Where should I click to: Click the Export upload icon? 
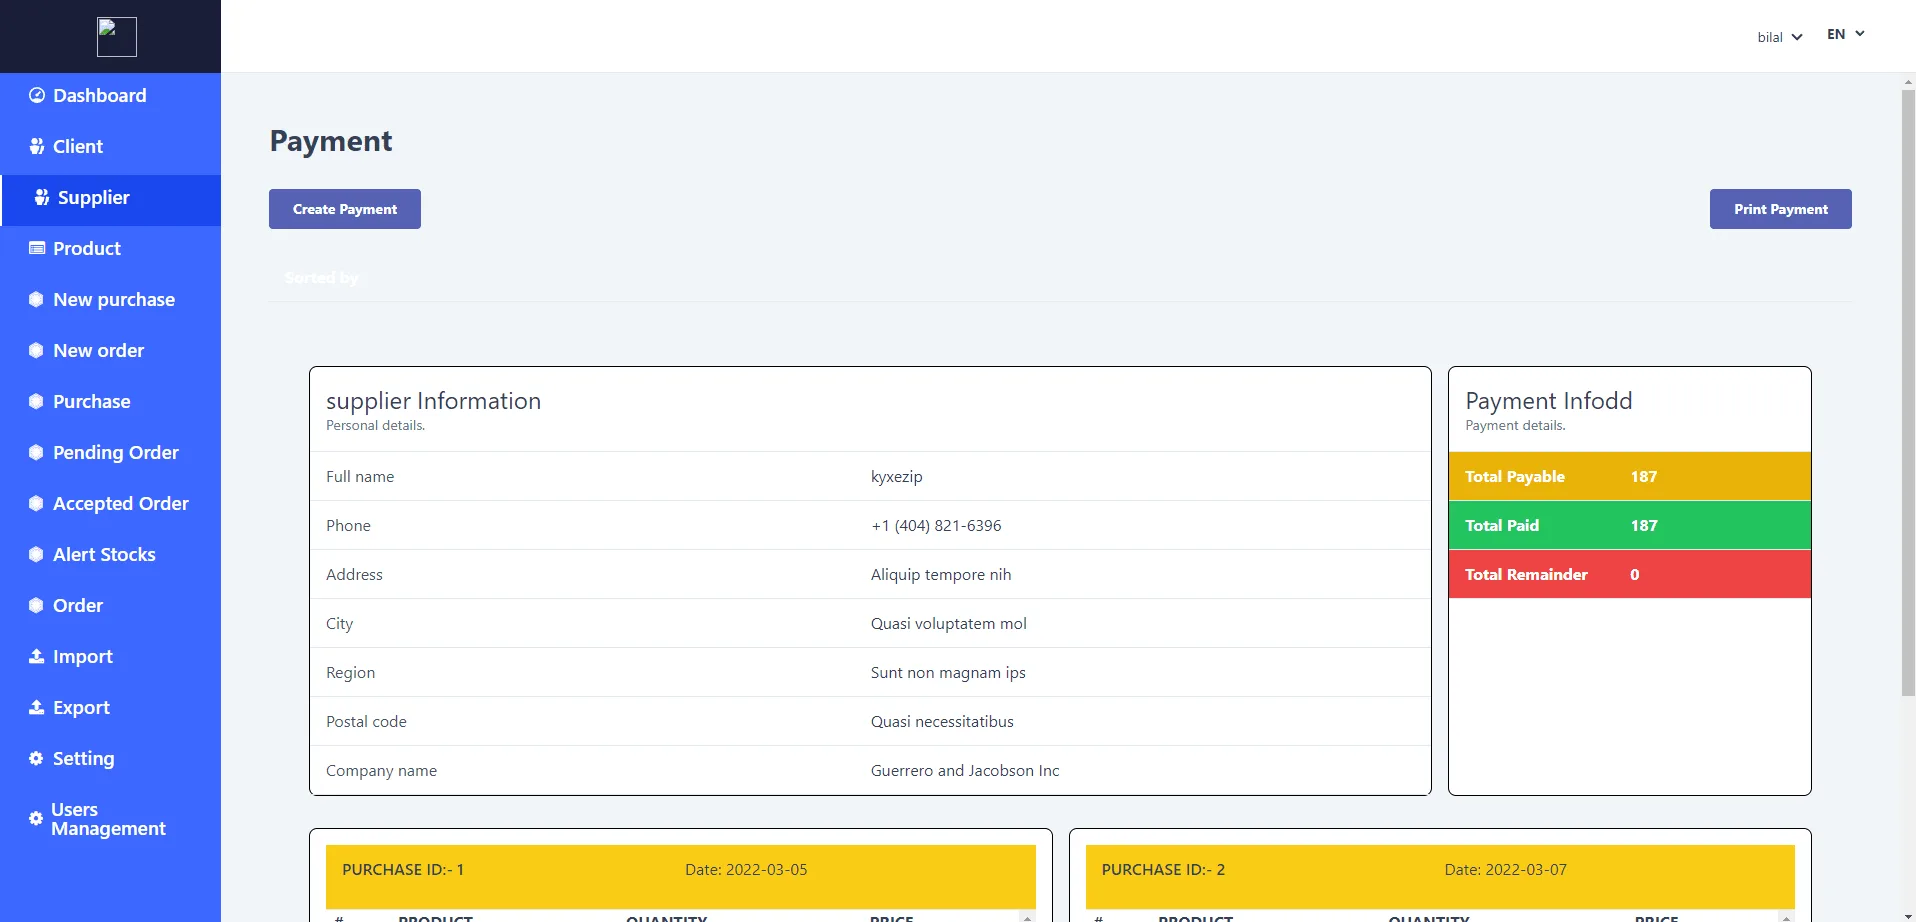tap(37, 708)
